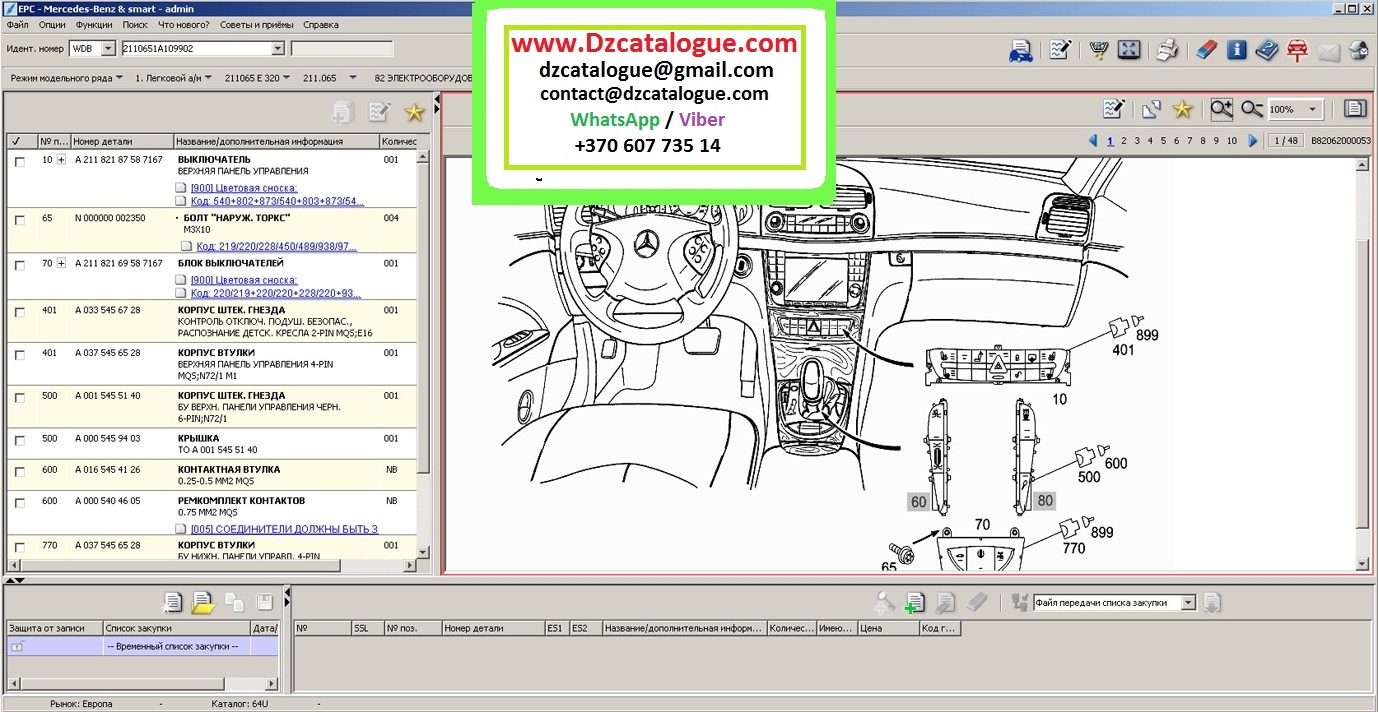Expand position 10 part row

pyautogui.click(x=62, y=160)
